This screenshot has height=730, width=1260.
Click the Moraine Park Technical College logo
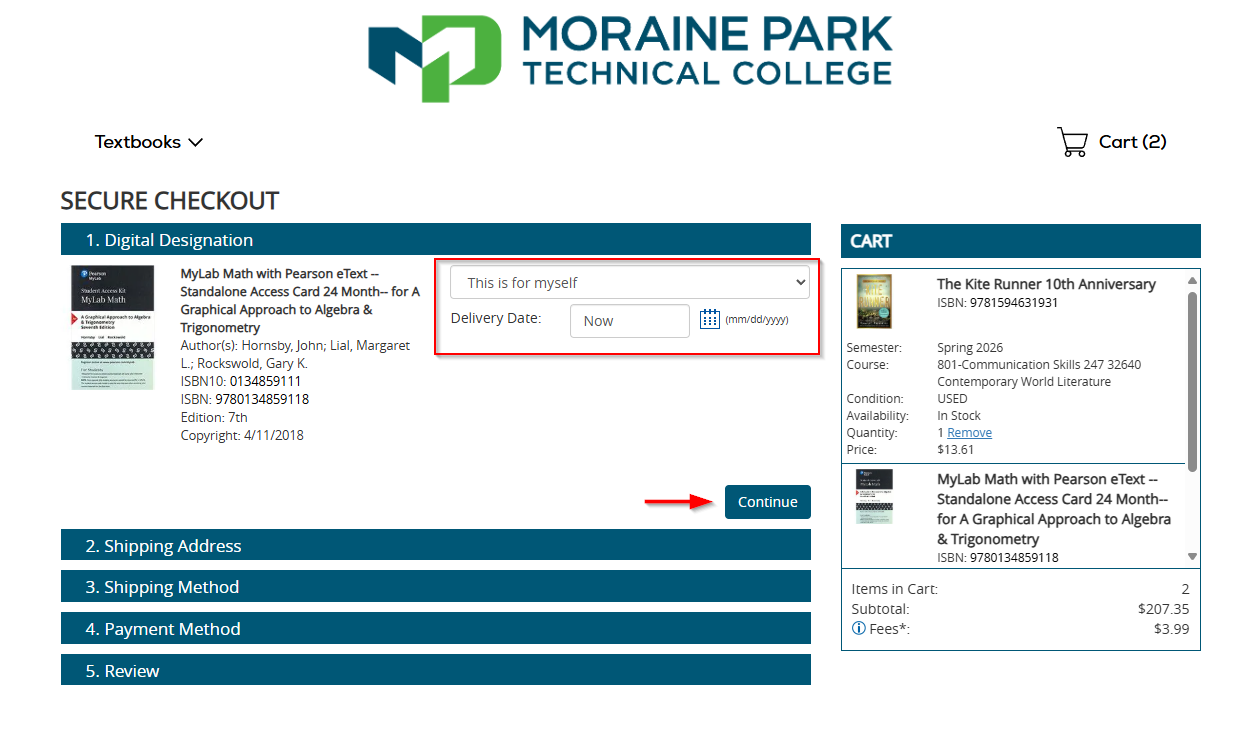pyautogui.click(x=630, y=57)
